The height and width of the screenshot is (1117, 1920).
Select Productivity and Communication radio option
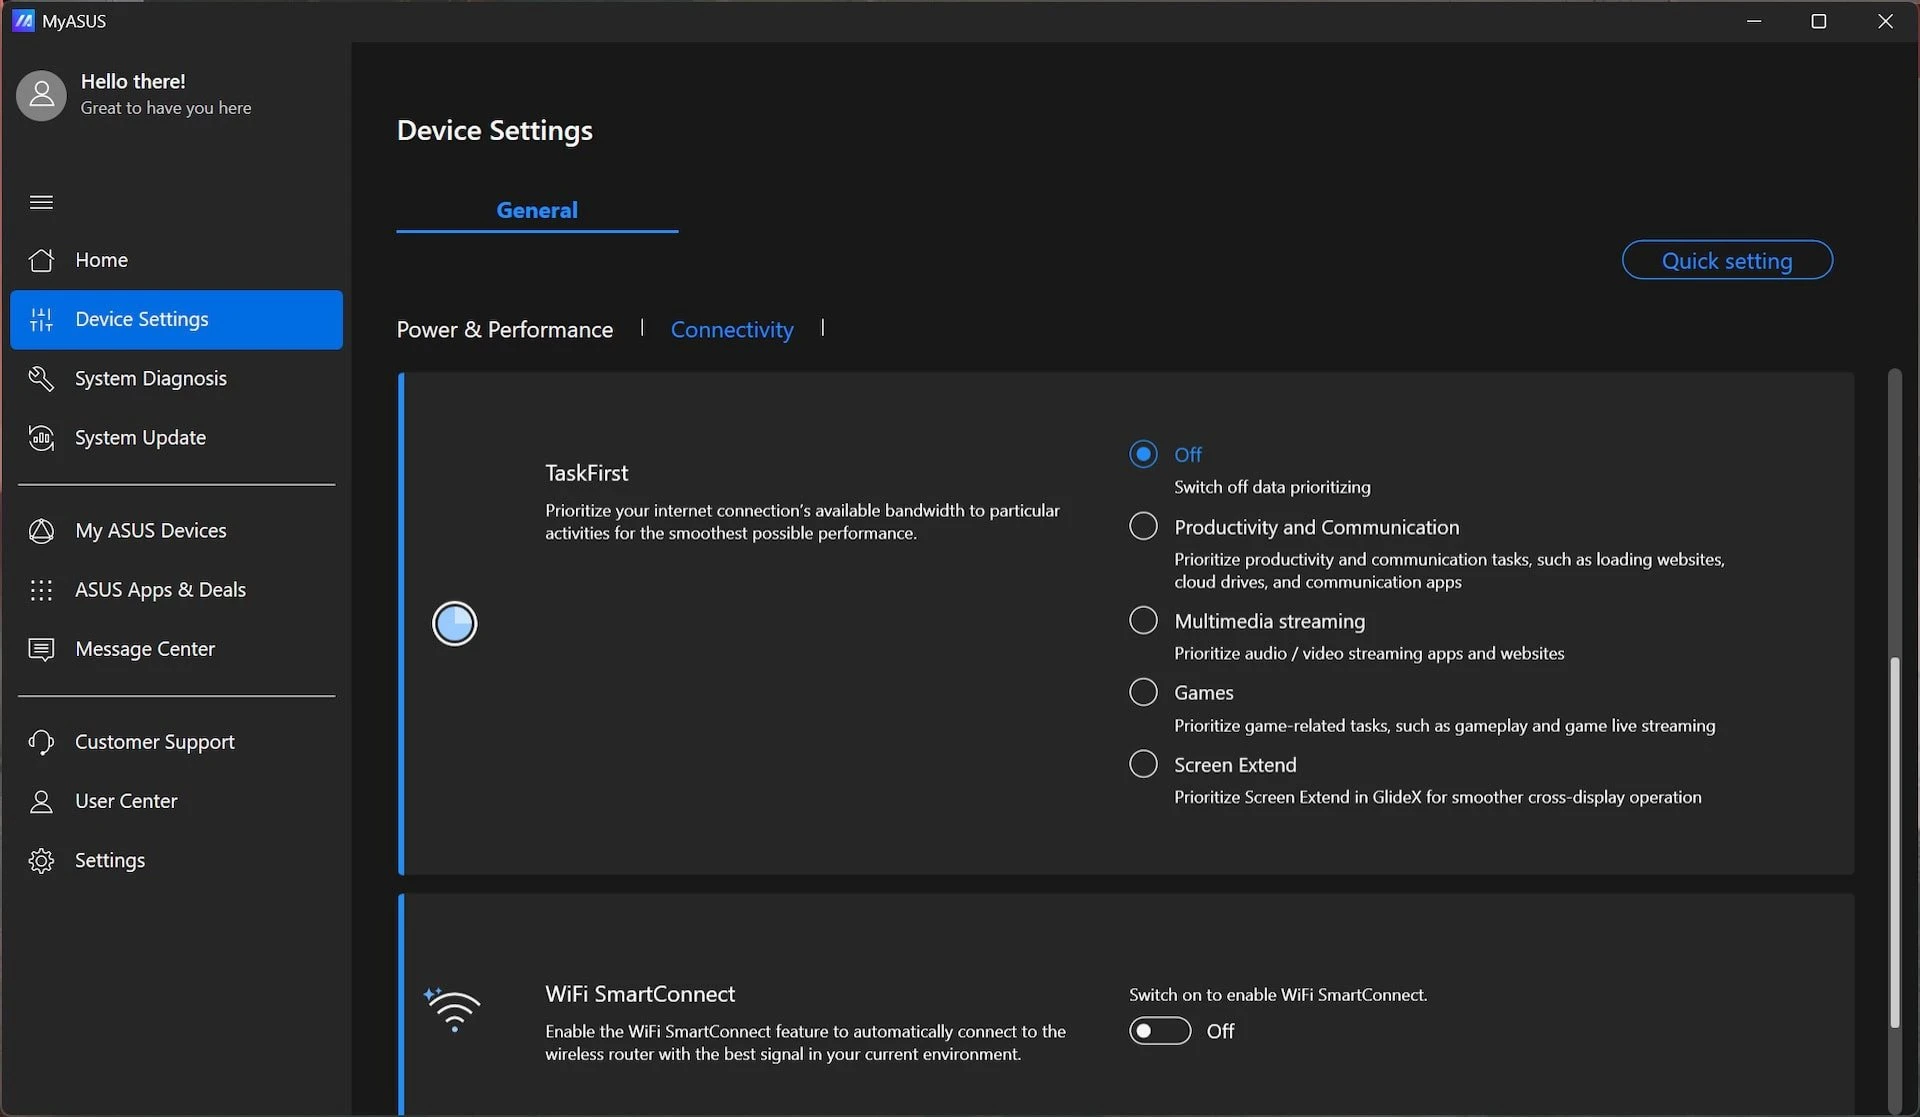pos(1143,526)
